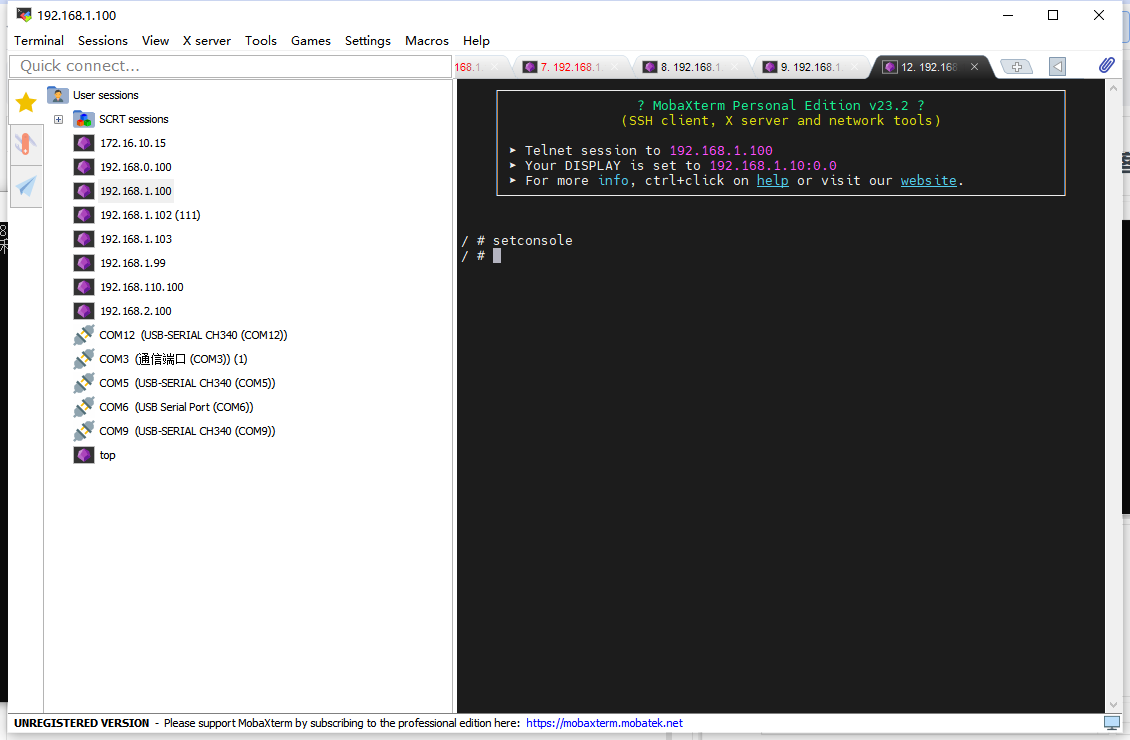Viewport: 1130px width, 740px height.
Task: Select the User sessions tree label
Action: [105, 95]
